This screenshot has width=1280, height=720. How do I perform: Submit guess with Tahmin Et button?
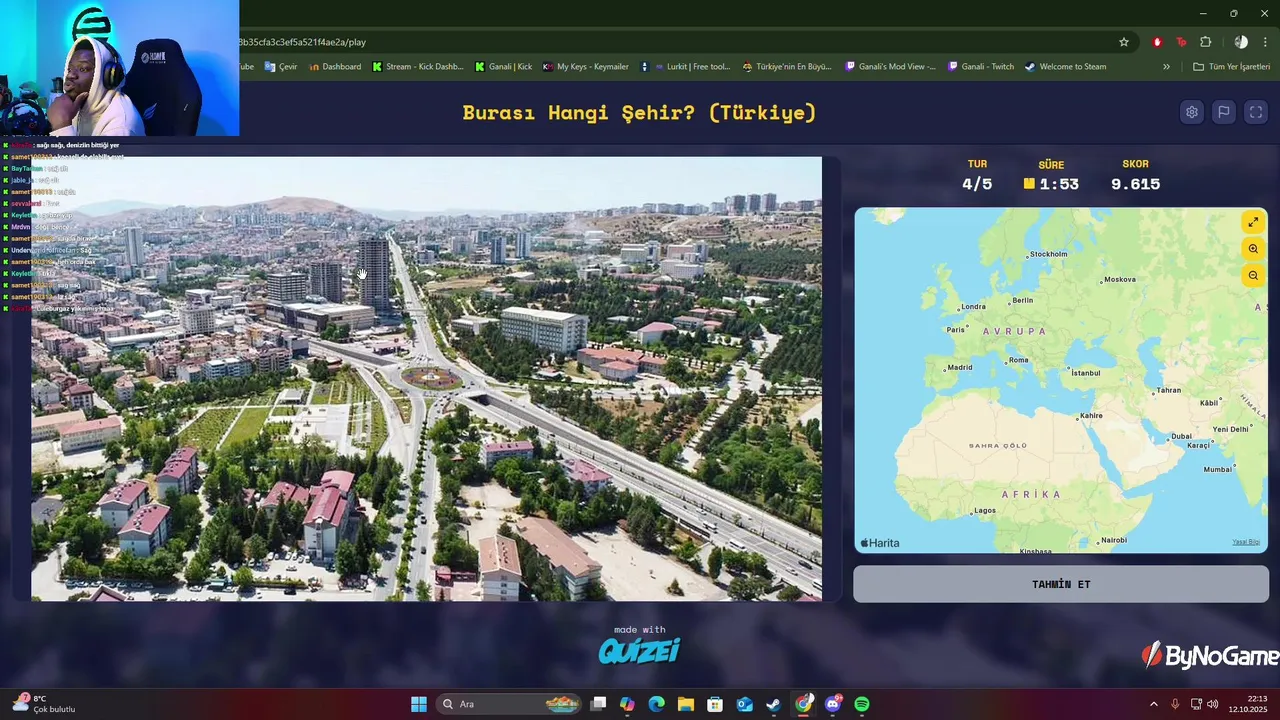[1061, 584]
